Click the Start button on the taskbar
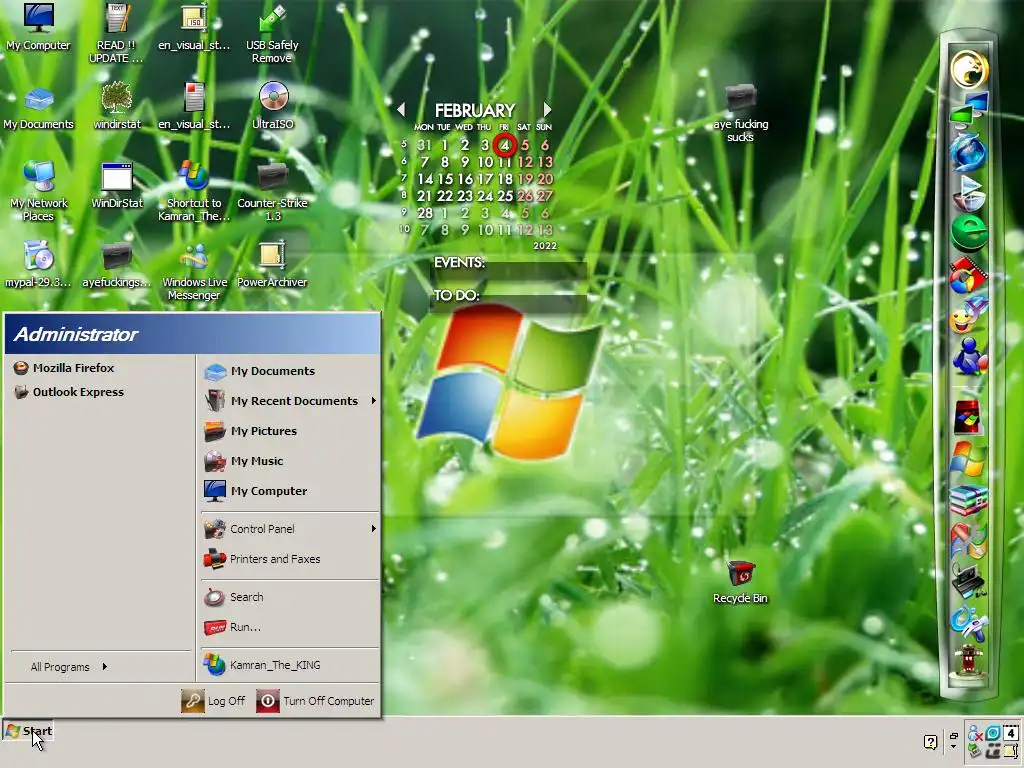Viewport: 1024px width, 768px height. click(28, 731)
